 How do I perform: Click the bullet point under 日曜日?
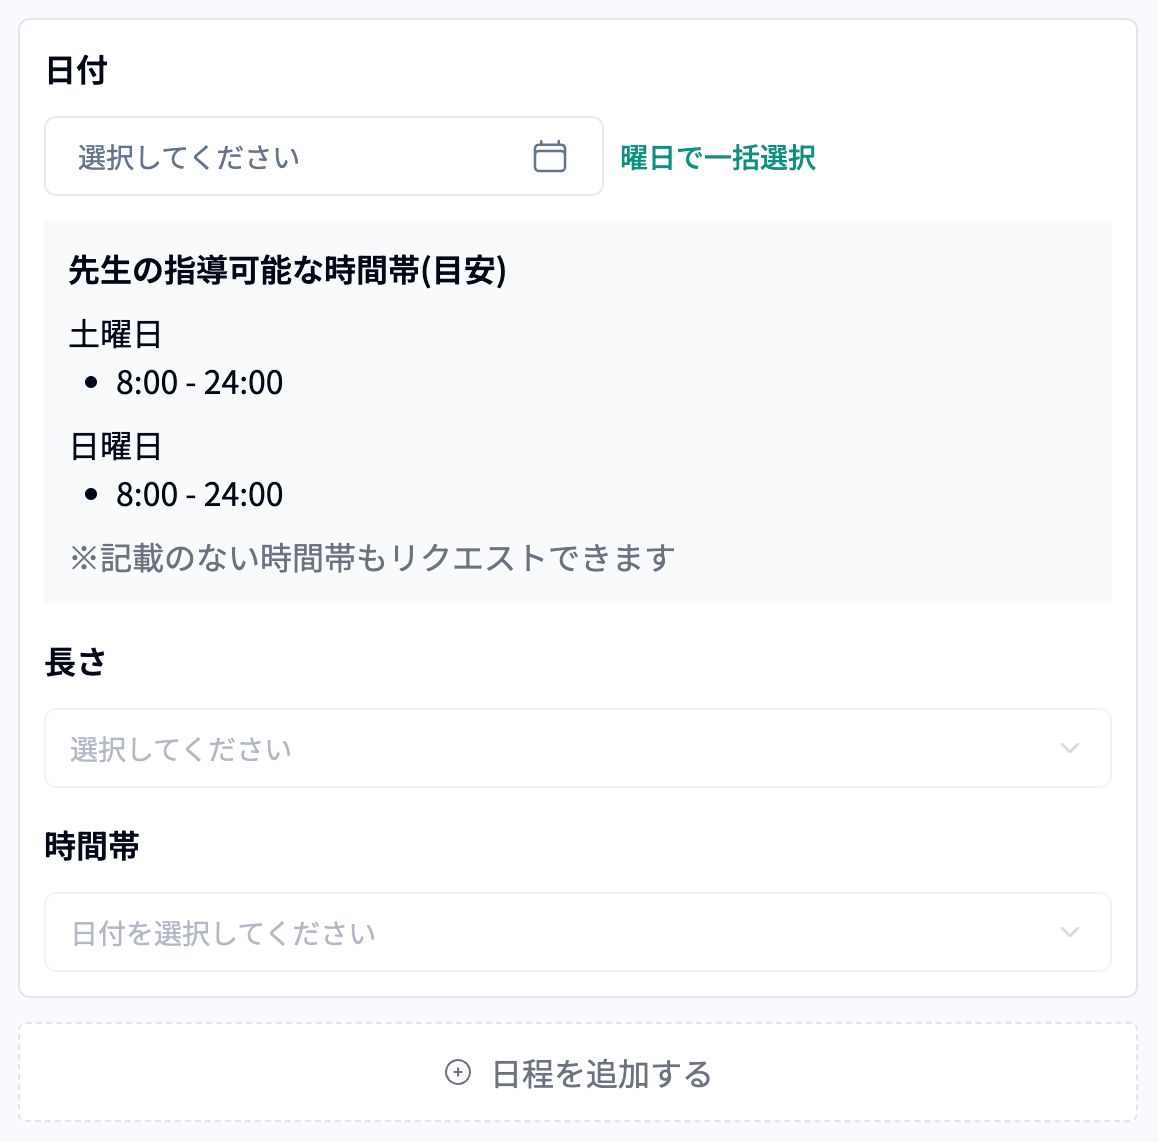click(x=92, y=495)
